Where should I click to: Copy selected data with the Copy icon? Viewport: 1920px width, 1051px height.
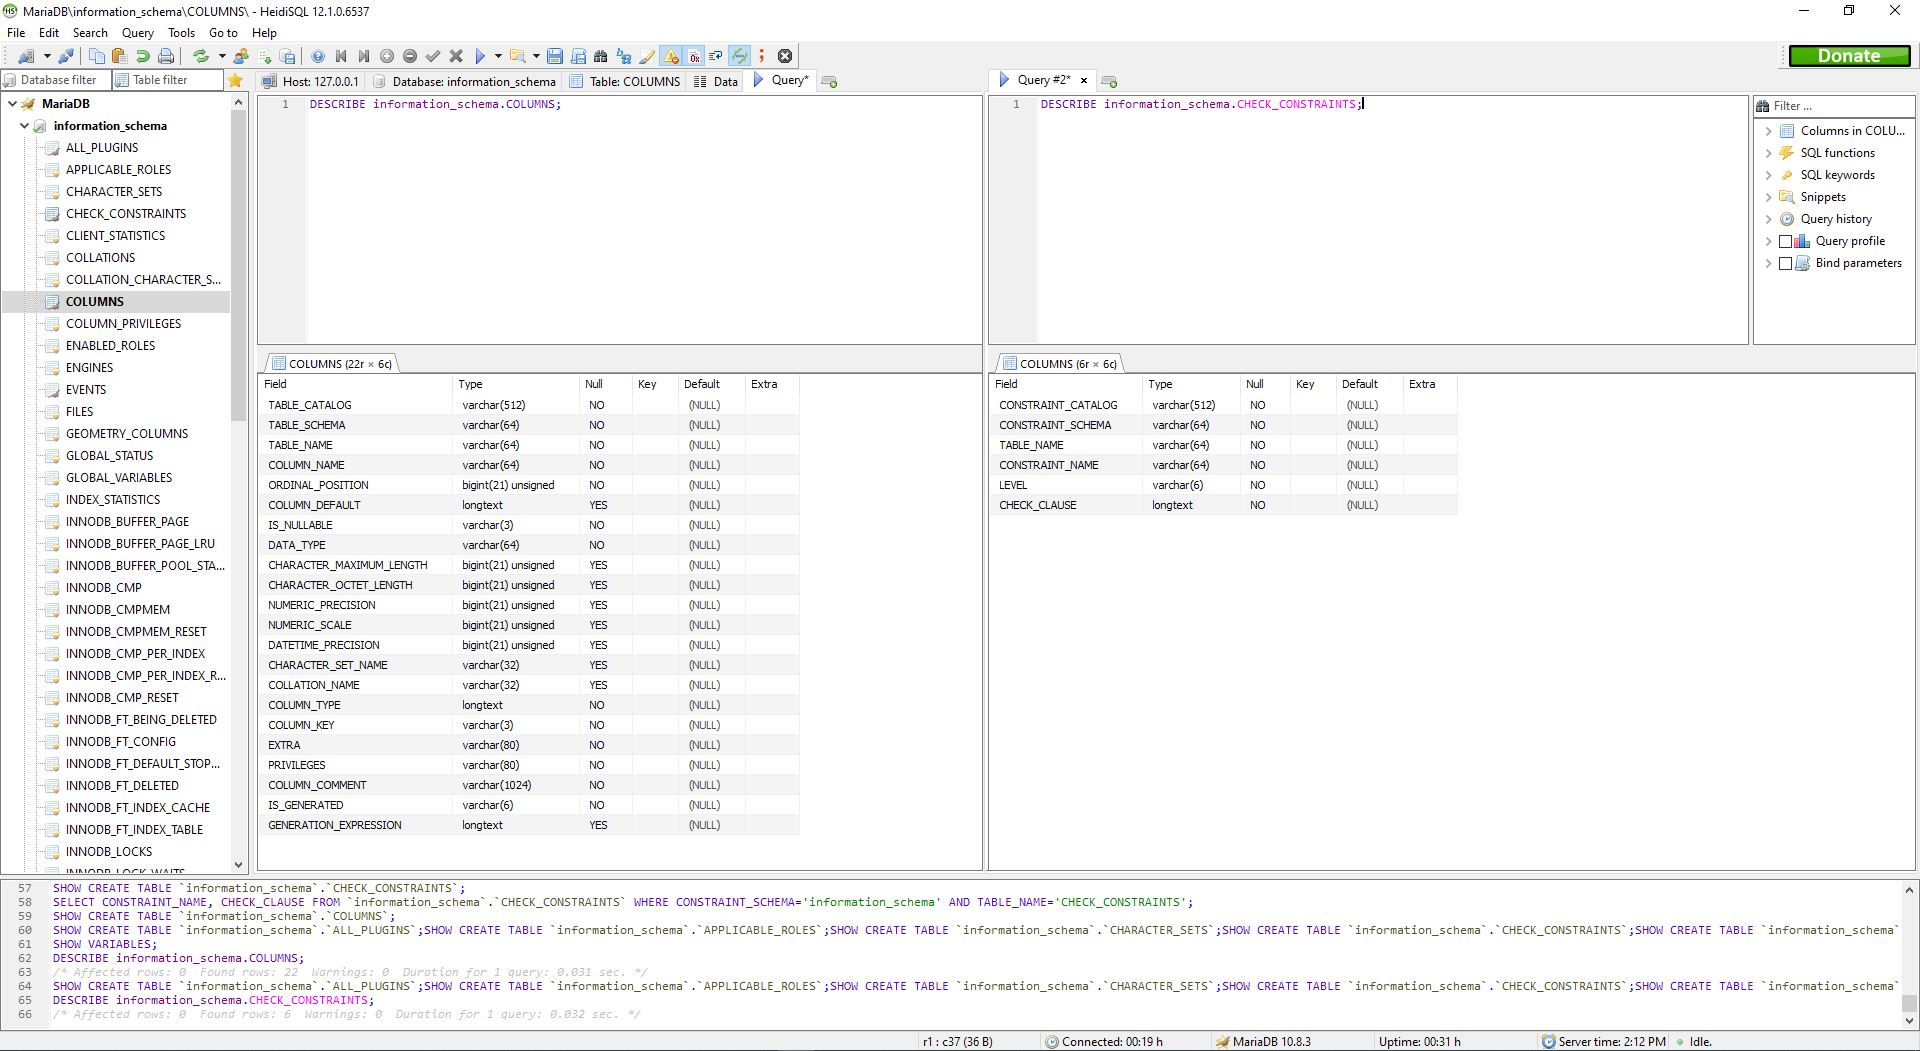click(x=97, y=56)
